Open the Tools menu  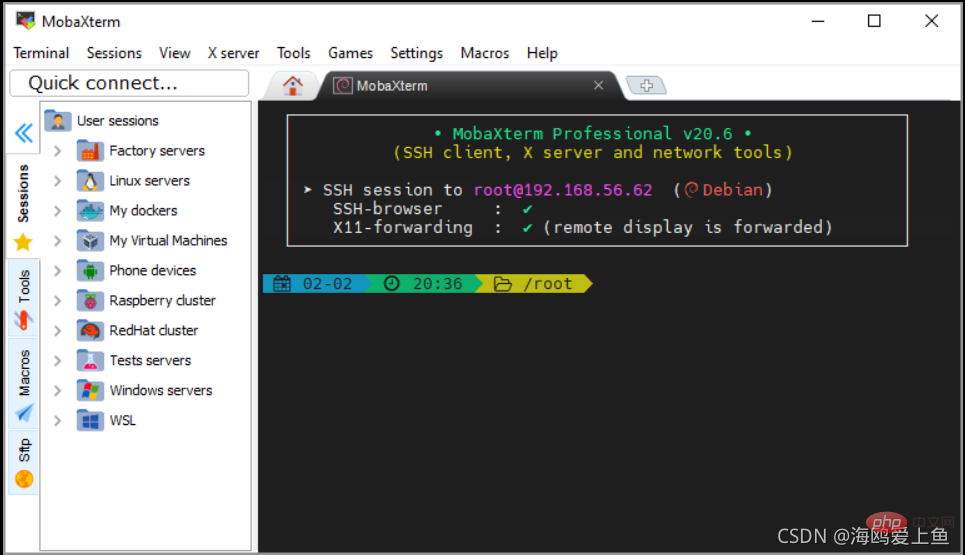tap(294, 53)
